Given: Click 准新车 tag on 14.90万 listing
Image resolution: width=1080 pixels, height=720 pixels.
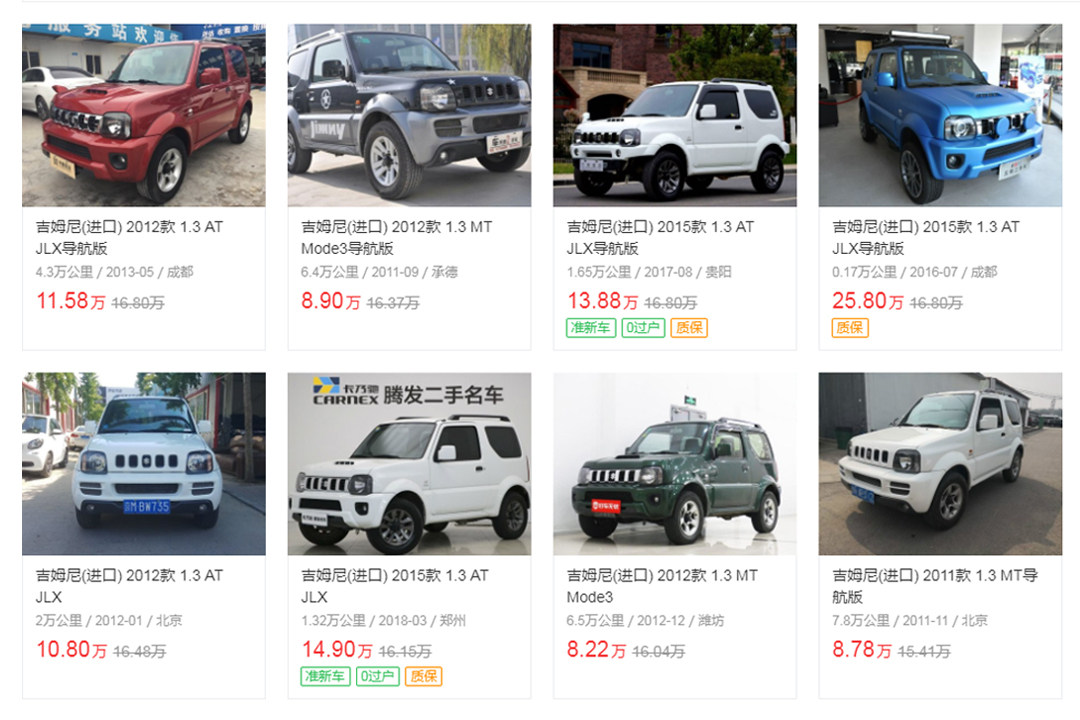Looking at the screenshot, I should [x=326, y=677].
